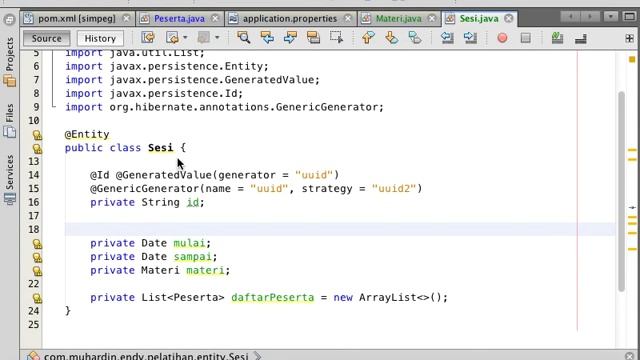Click the greyed-out Forward navigation icon
The image size is (640, 360).
[203, 38]
